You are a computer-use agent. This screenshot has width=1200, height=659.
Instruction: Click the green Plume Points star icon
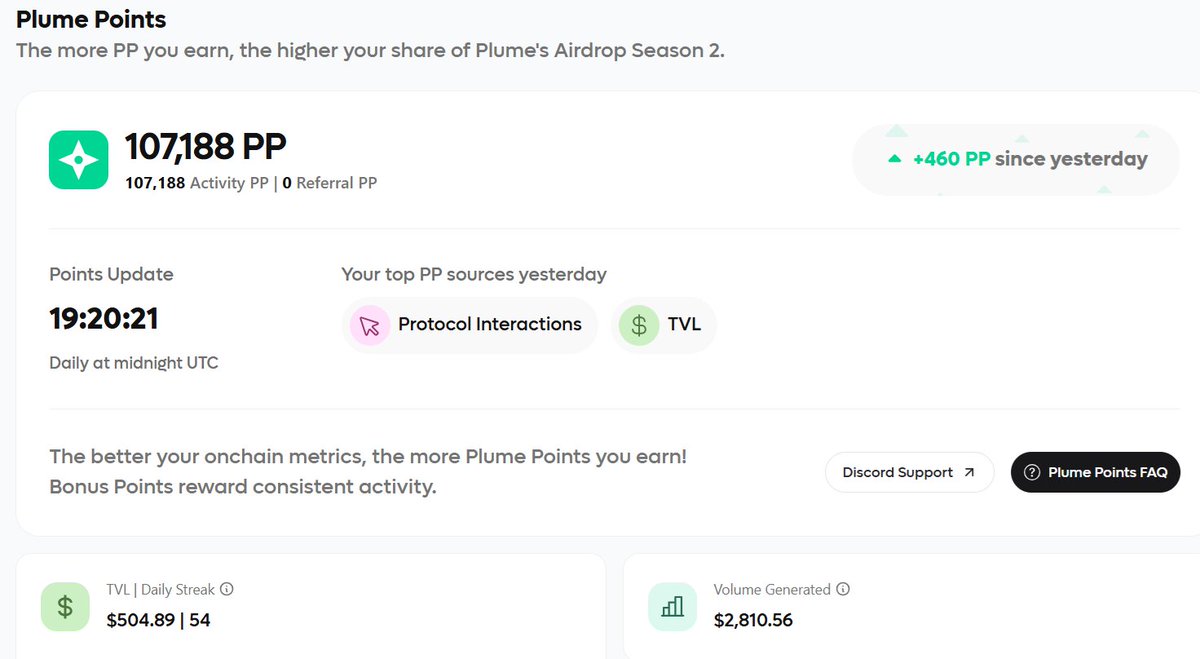click(x=79, y=160)
